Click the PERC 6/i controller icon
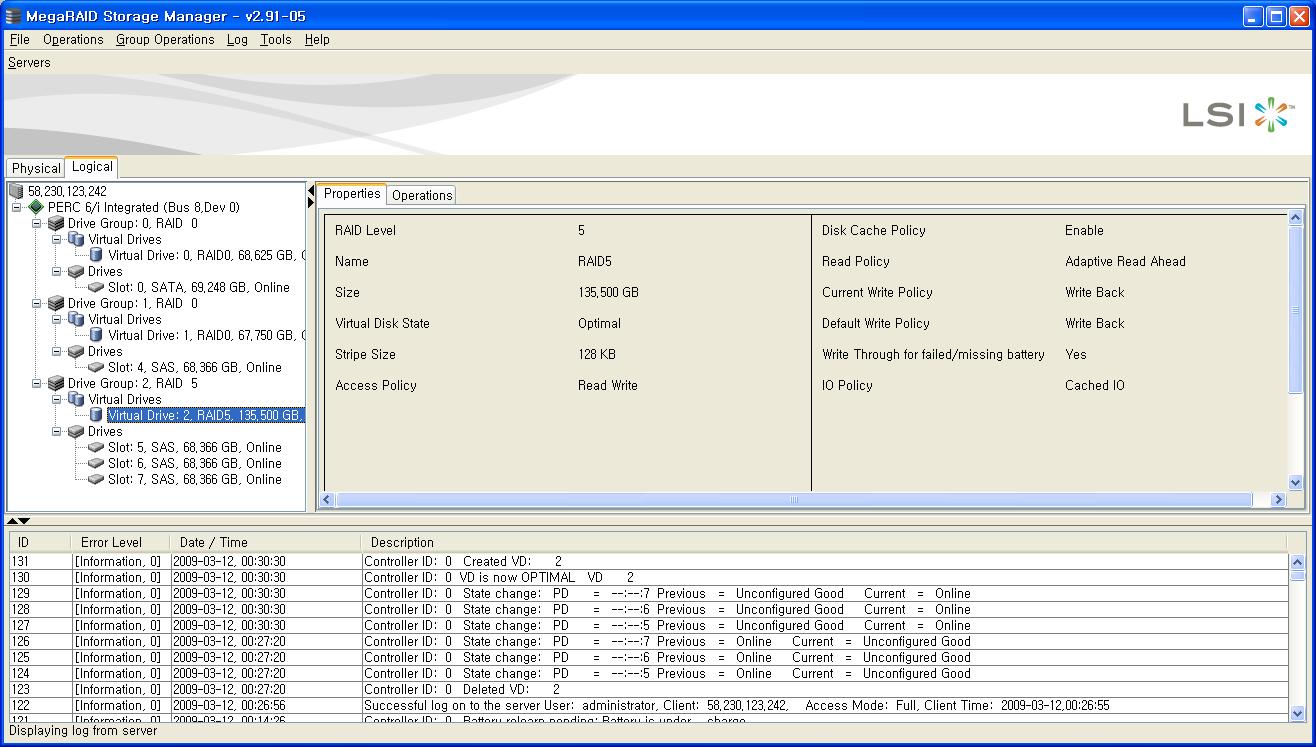The image size is (1316, 747). 36,207
